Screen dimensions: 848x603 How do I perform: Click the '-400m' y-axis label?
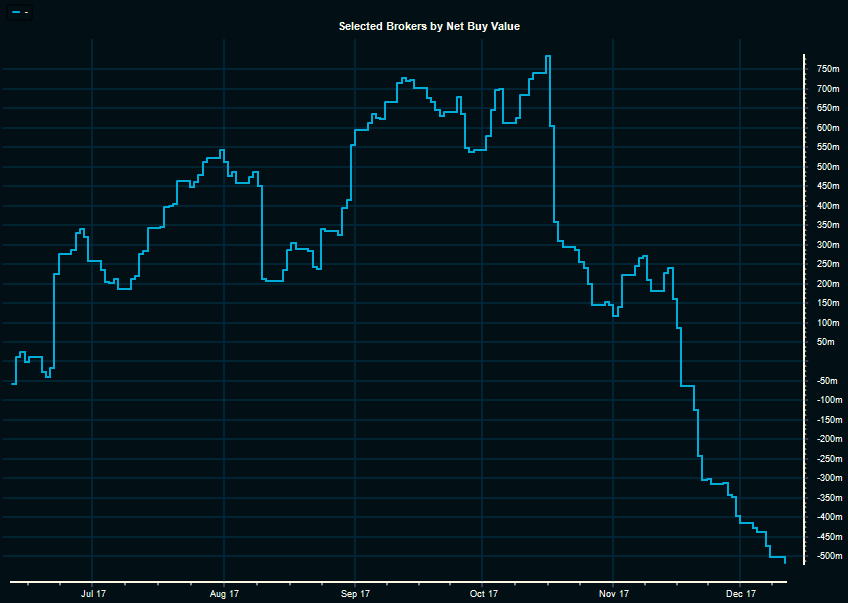coord(826,517)
